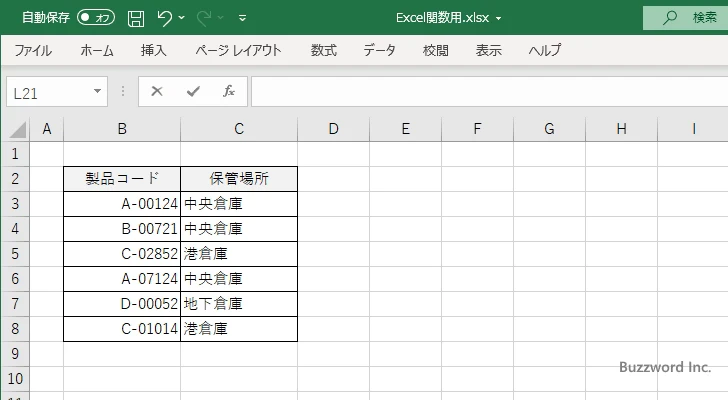Select cell containing A-00124
728x400 pixels.
[122, 204]
